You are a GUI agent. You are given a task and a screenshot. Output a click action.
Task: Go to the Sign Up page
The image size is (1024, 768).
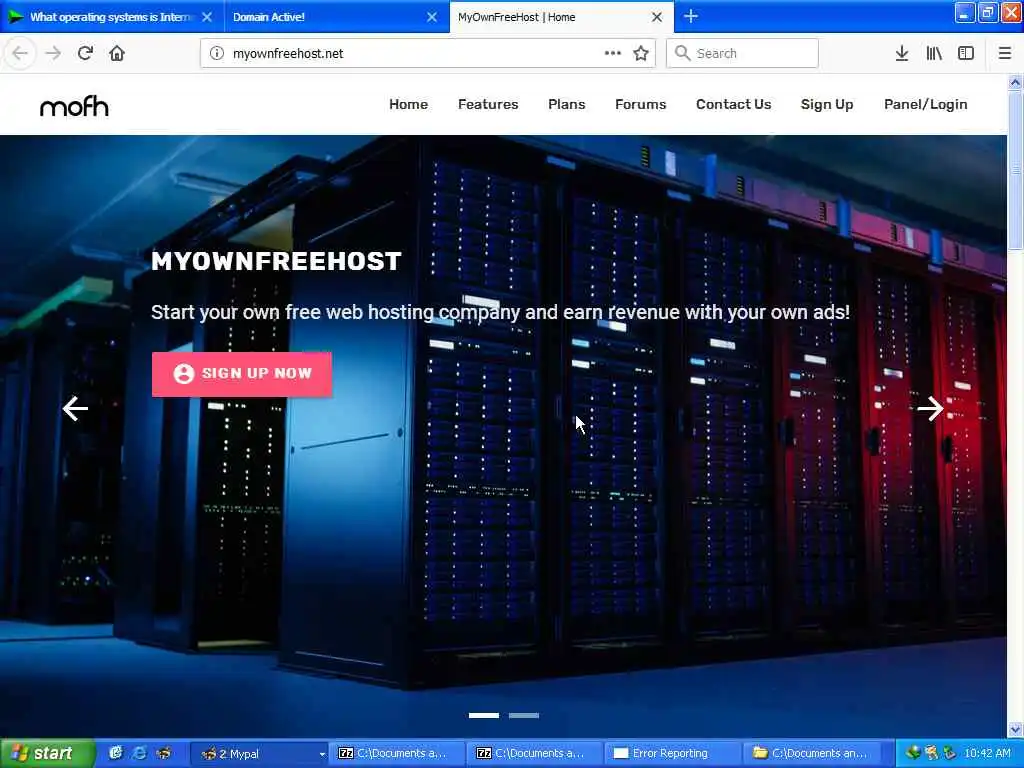pyautogui.click(x=827, y=104)
